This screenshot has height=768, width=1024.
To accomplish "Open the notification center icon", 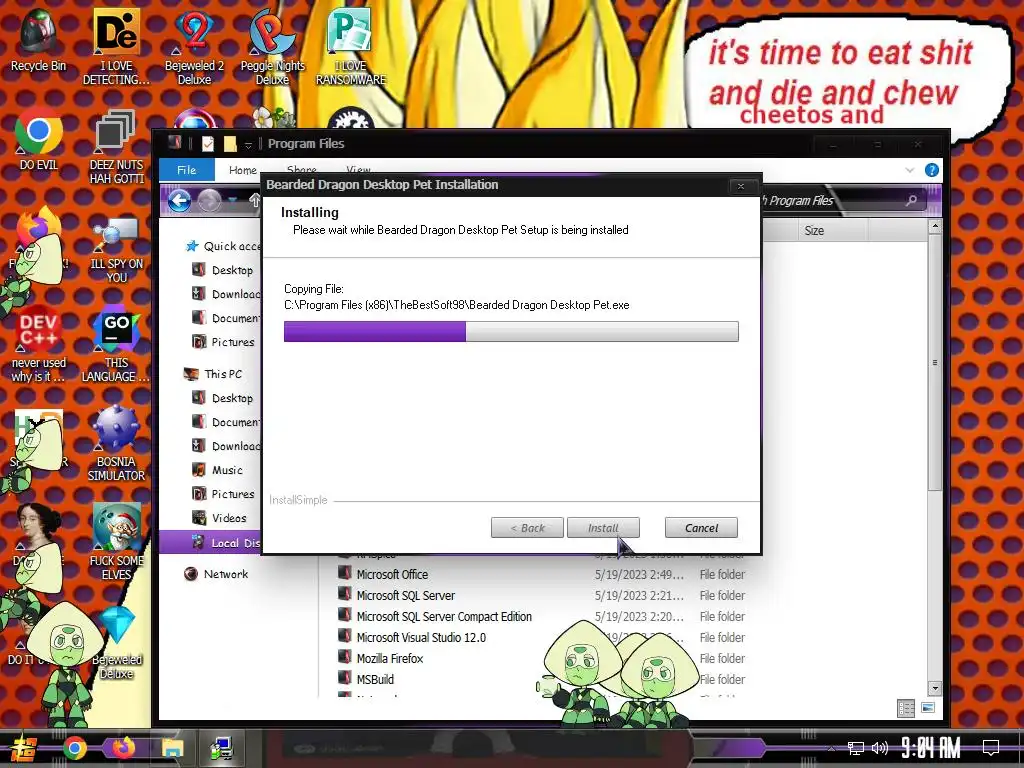I will point(991,748).
